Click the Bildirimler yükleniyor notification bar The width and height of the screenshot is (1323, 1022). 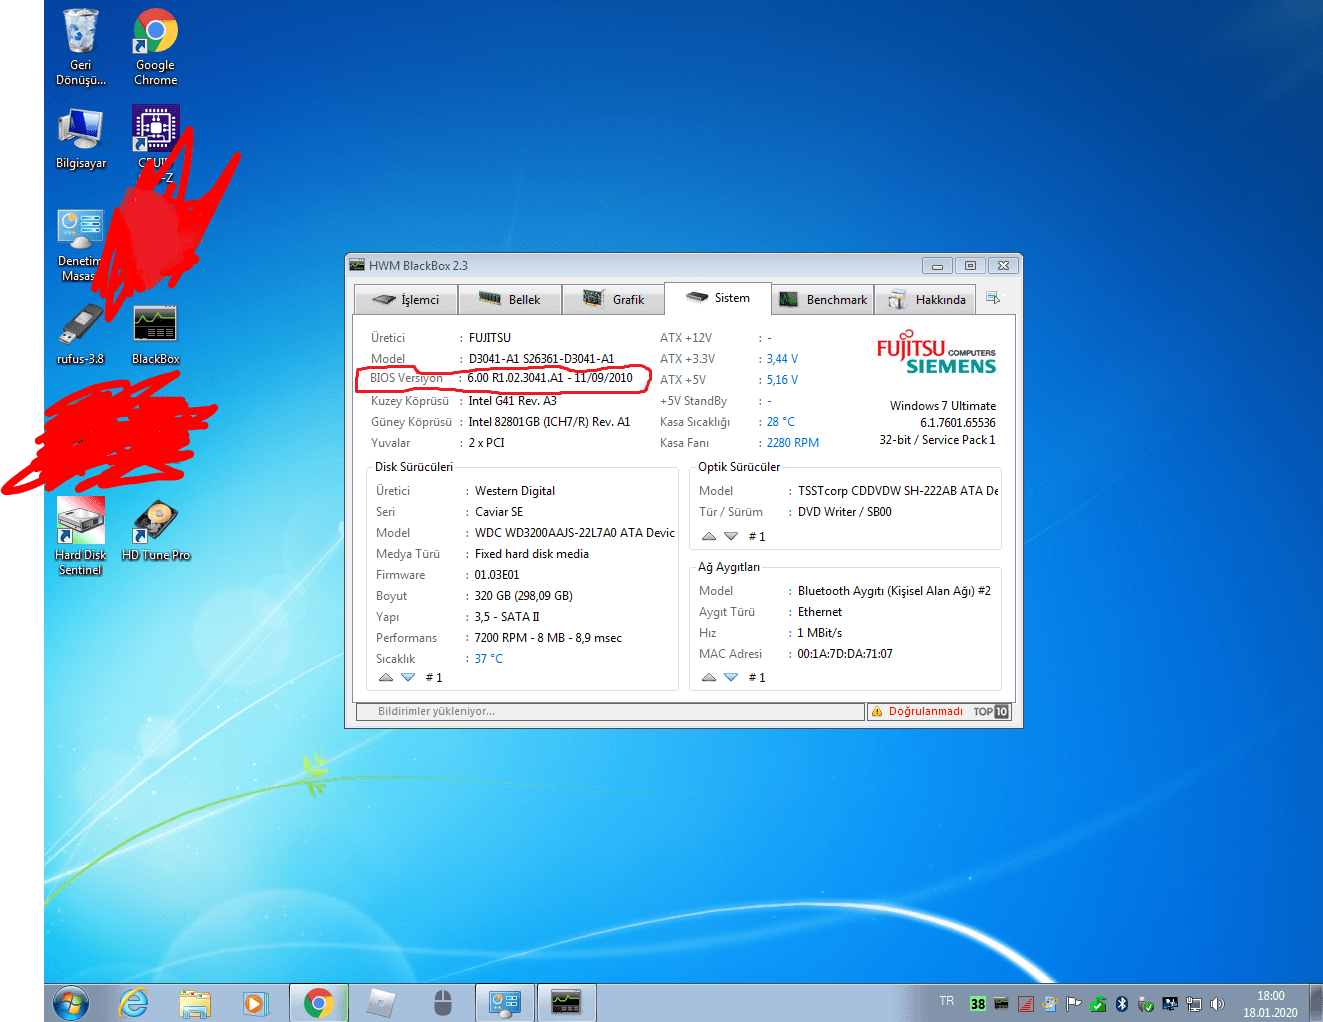coord(610,712)
